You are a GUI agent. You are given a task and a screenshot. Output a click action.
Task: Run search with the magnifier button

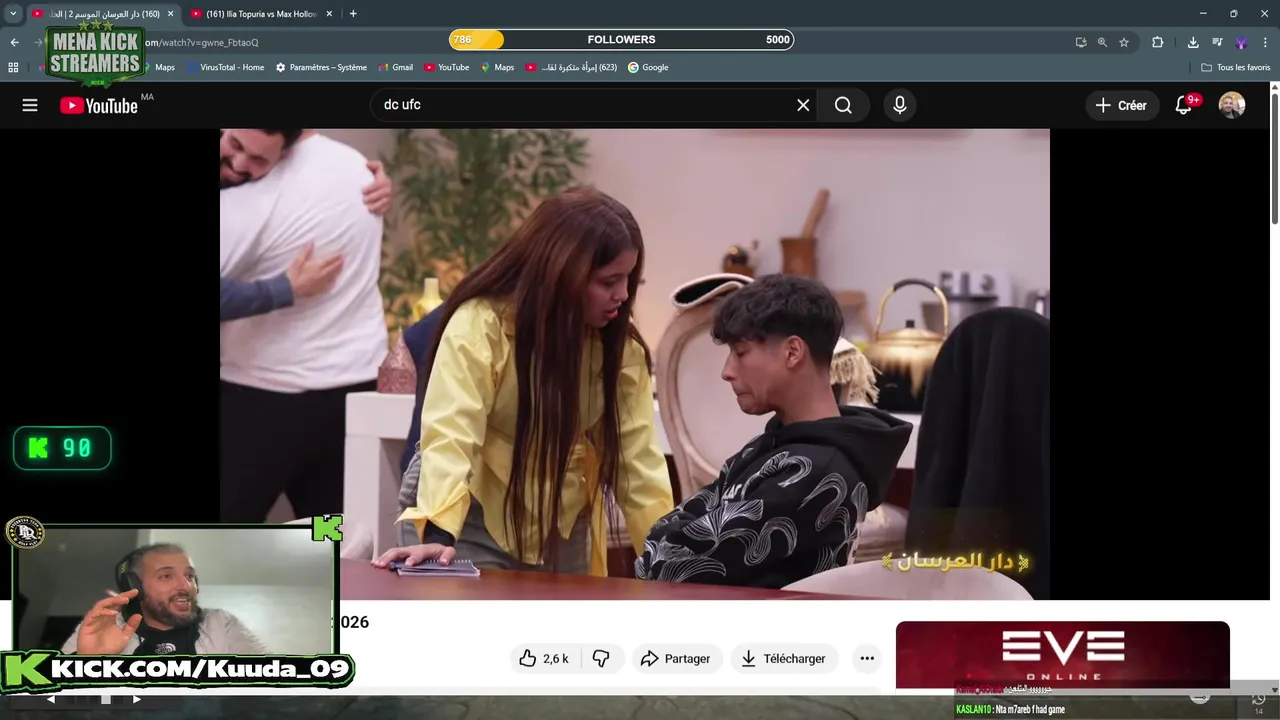pos(843,105)
